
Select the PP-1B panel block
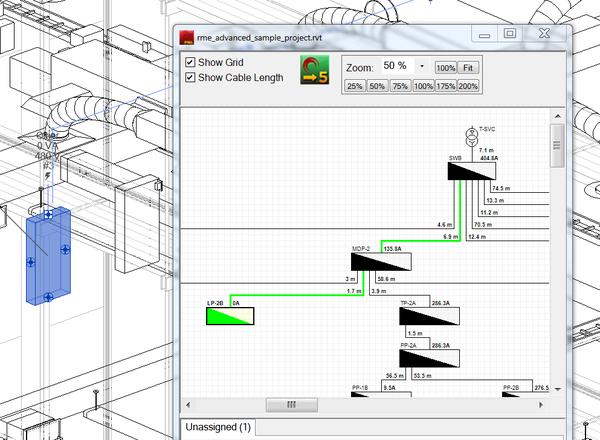coord(381,394)
